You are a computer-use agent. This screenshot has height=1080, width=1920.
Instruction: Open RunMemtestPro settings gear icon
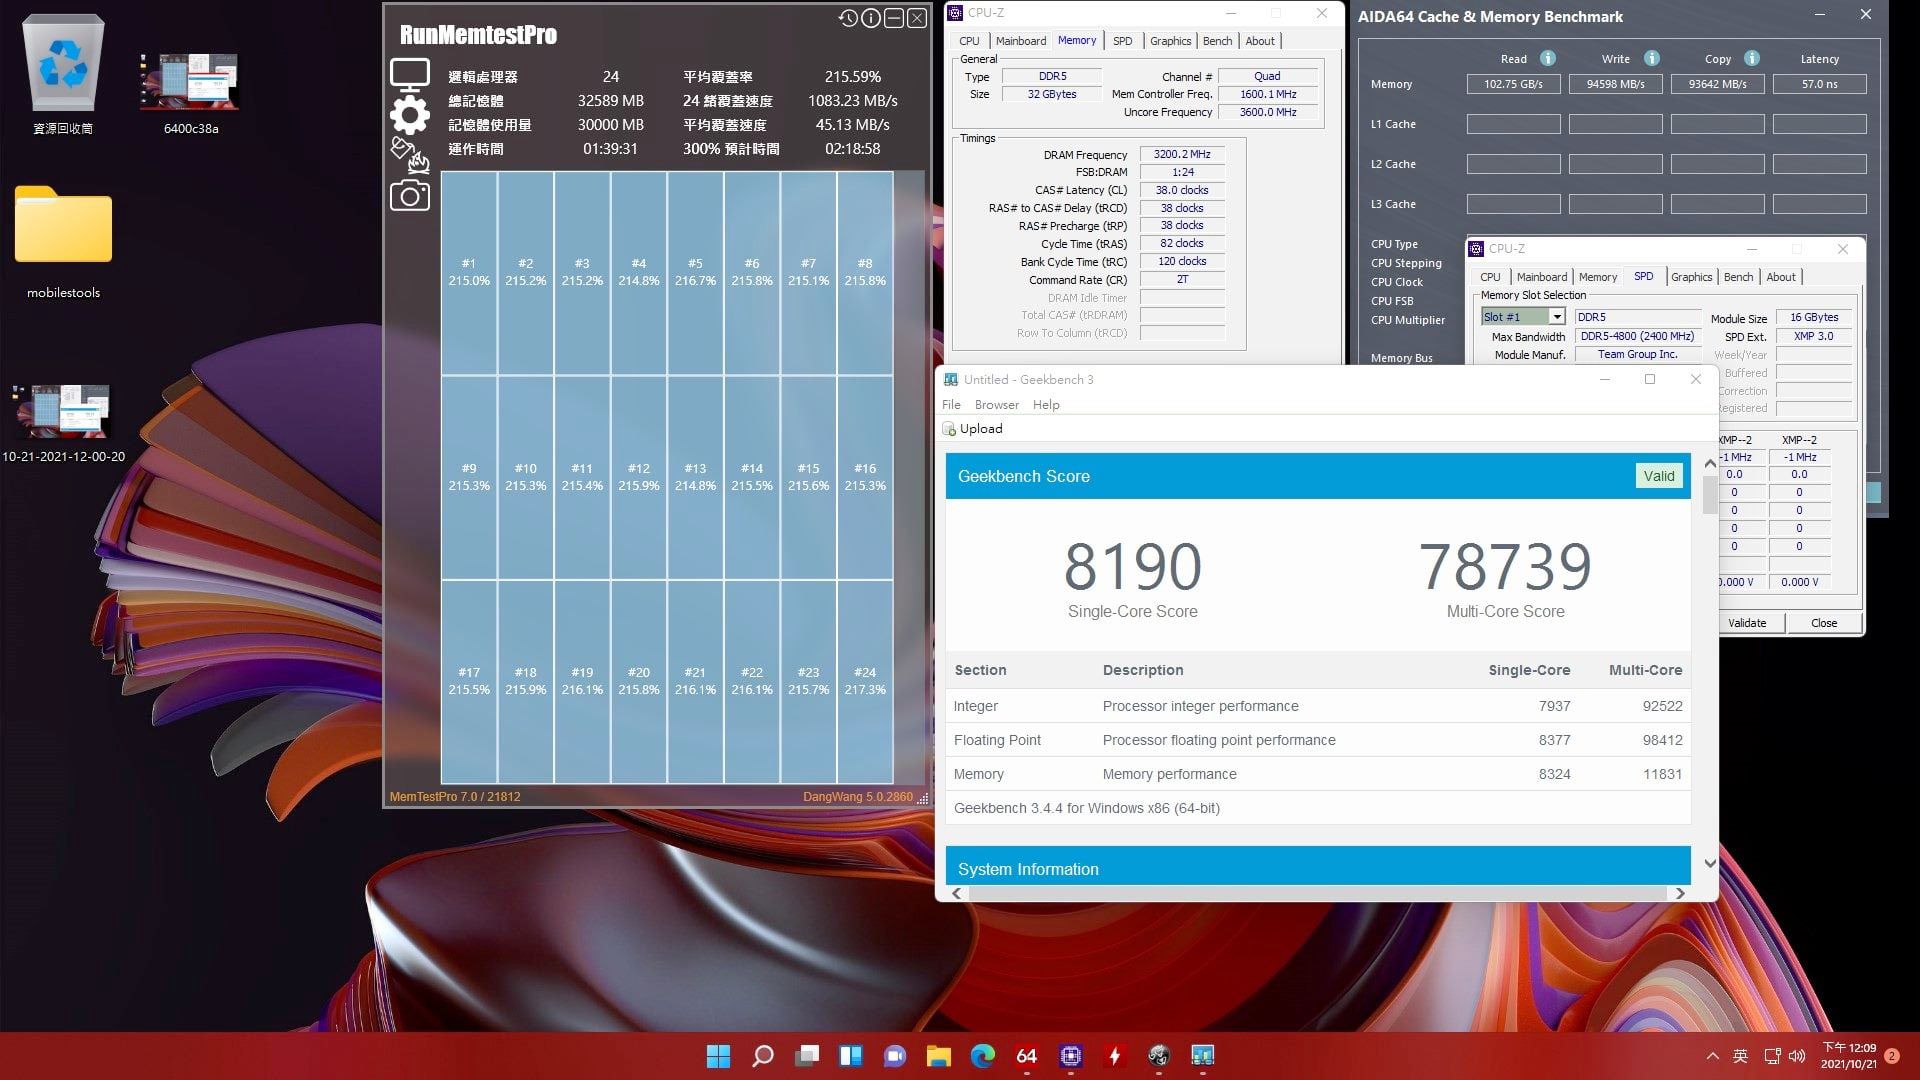[410, 116]
